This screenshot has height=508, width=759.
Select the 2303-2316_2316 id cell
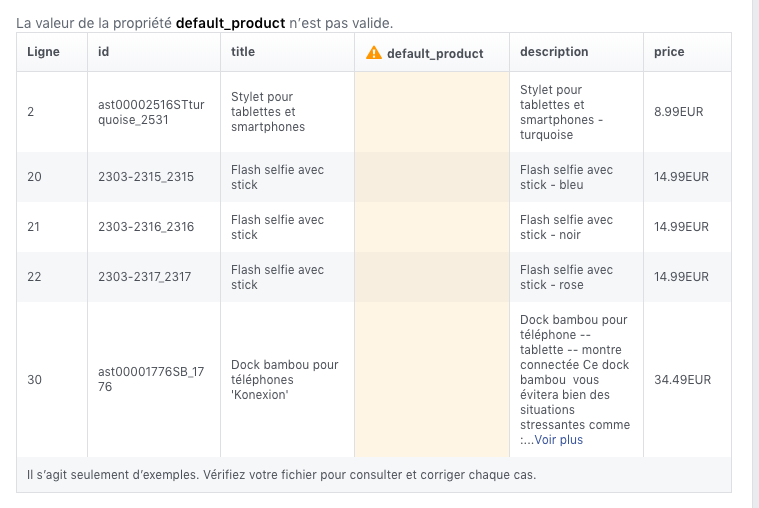pos(154,227)
